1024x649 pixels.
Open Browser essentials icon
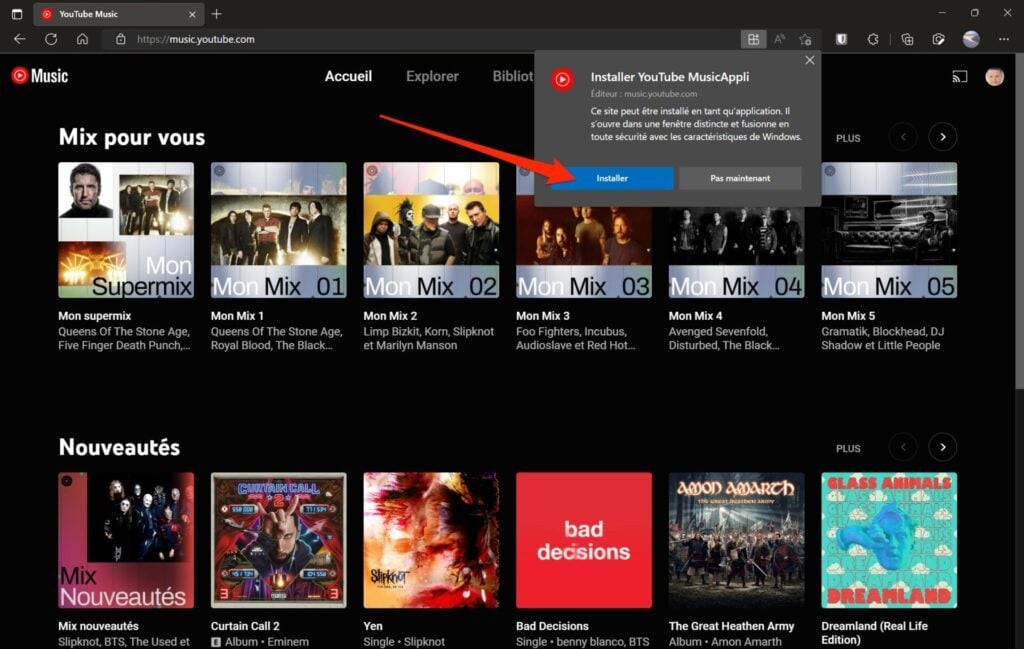[x=938, y=39]
